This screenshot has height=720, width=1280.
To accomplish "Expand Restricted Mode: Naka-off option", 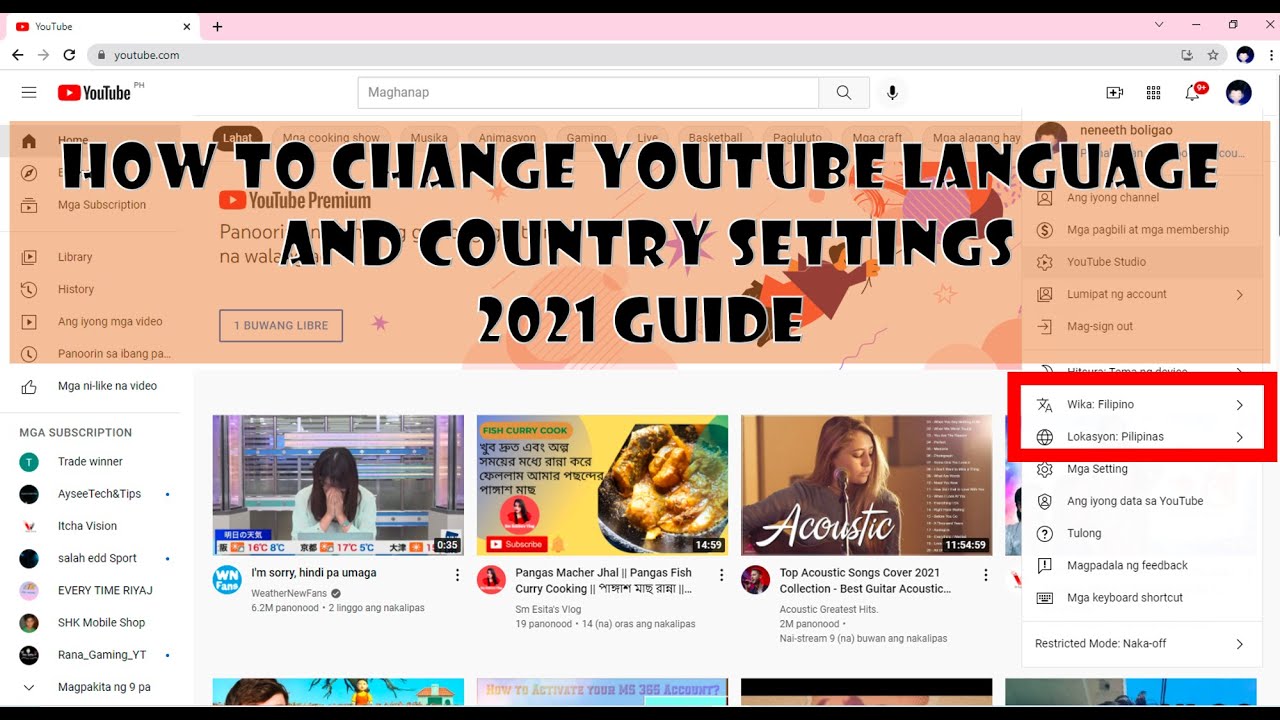I will click(1140, 644).
